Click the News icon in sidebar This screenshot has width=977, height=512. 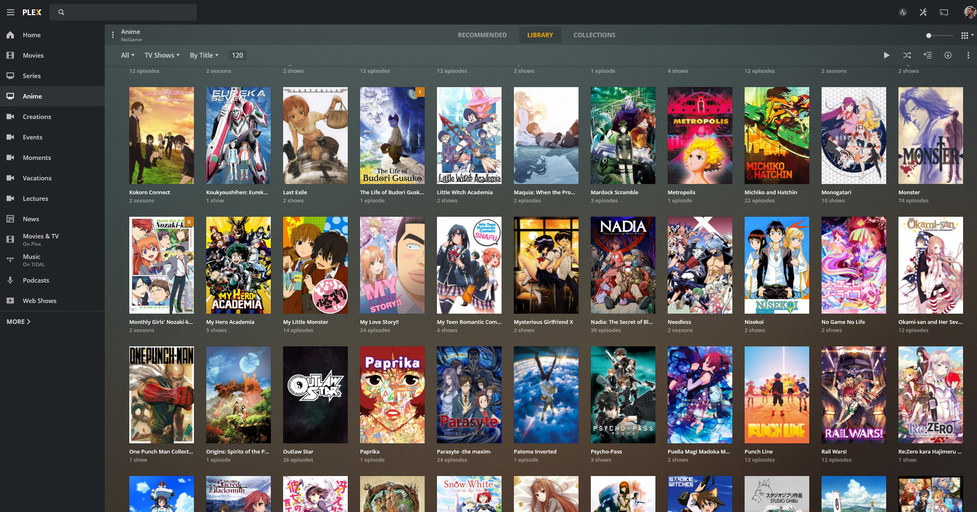click(x=10, y=219)
